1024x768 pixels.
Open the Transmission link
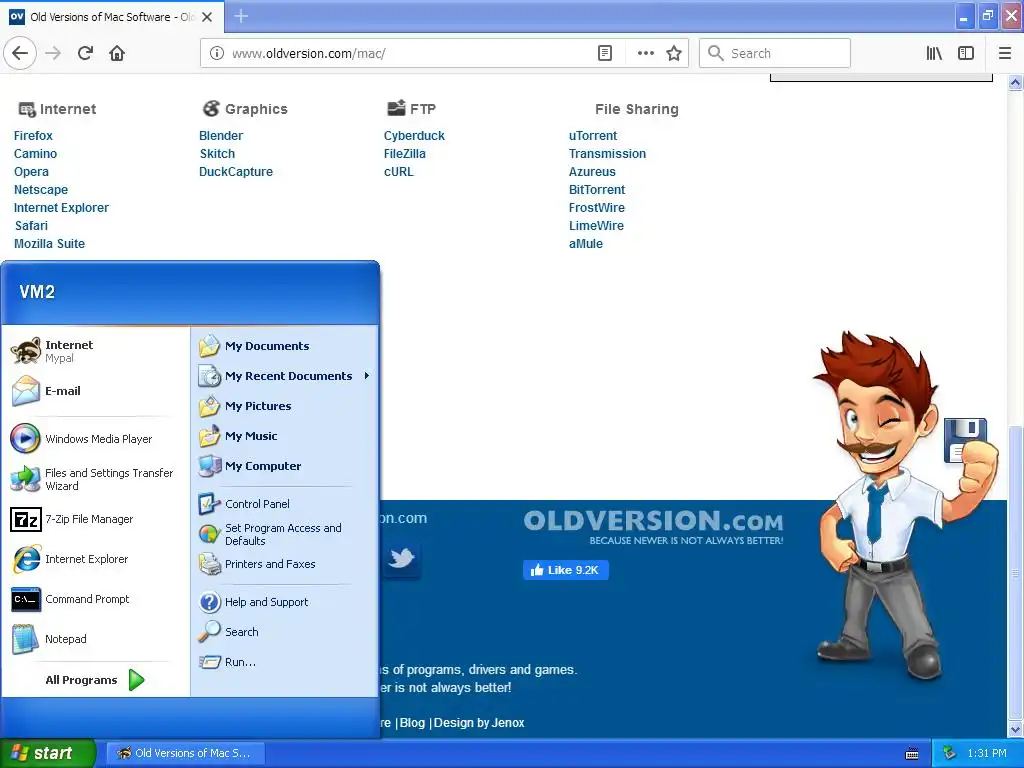pos(607,153)
